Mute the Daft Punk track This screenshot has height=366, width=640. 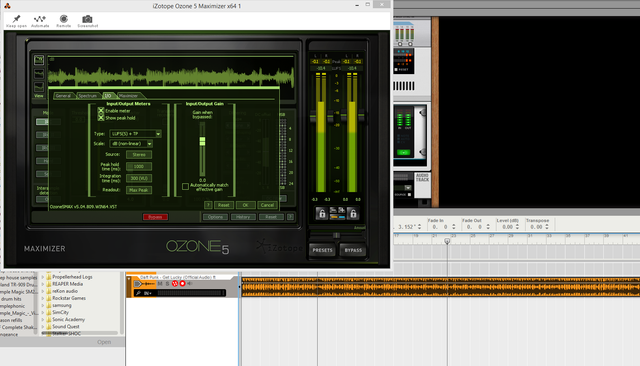160,284
